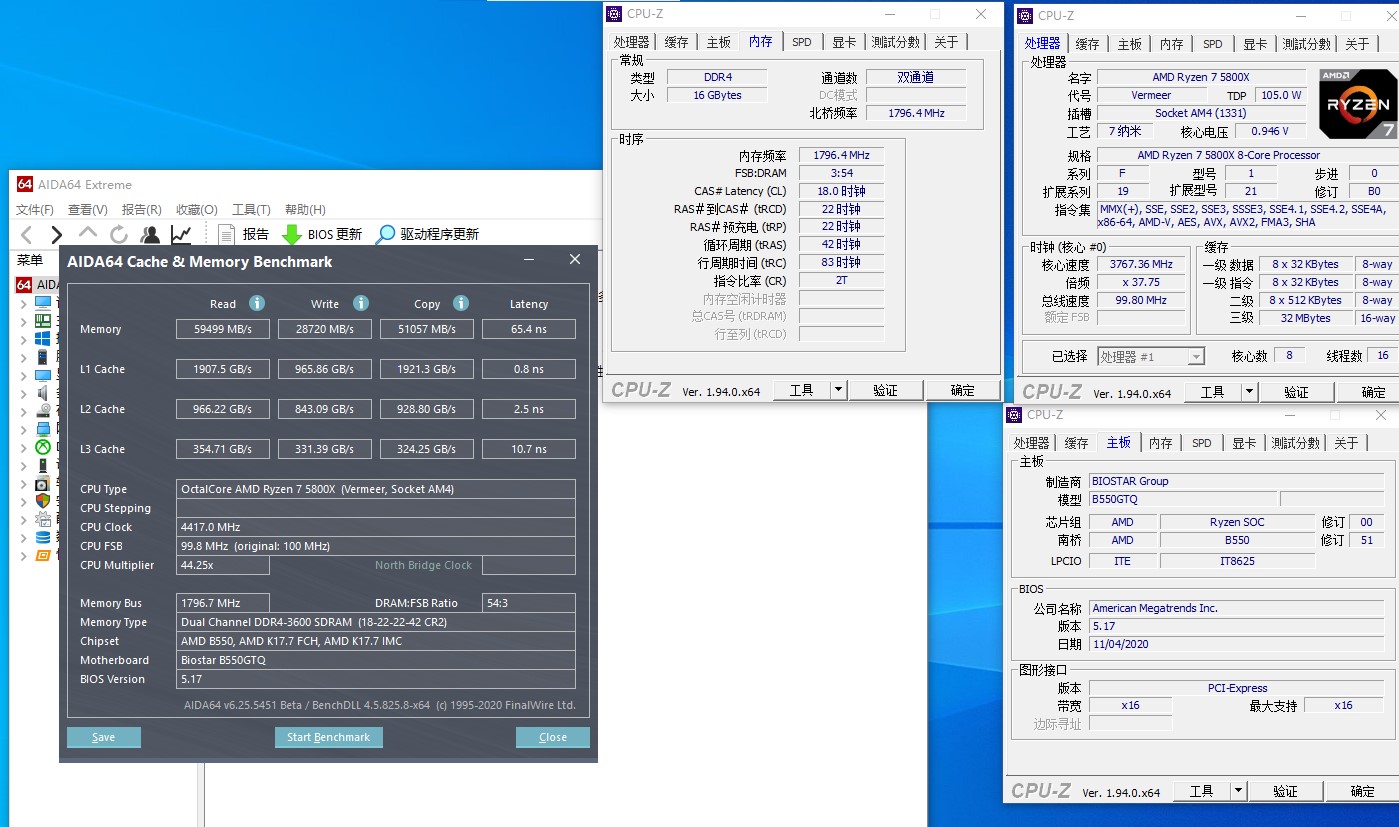Click Save in the benchmark dialog

(x=104, y=737)
